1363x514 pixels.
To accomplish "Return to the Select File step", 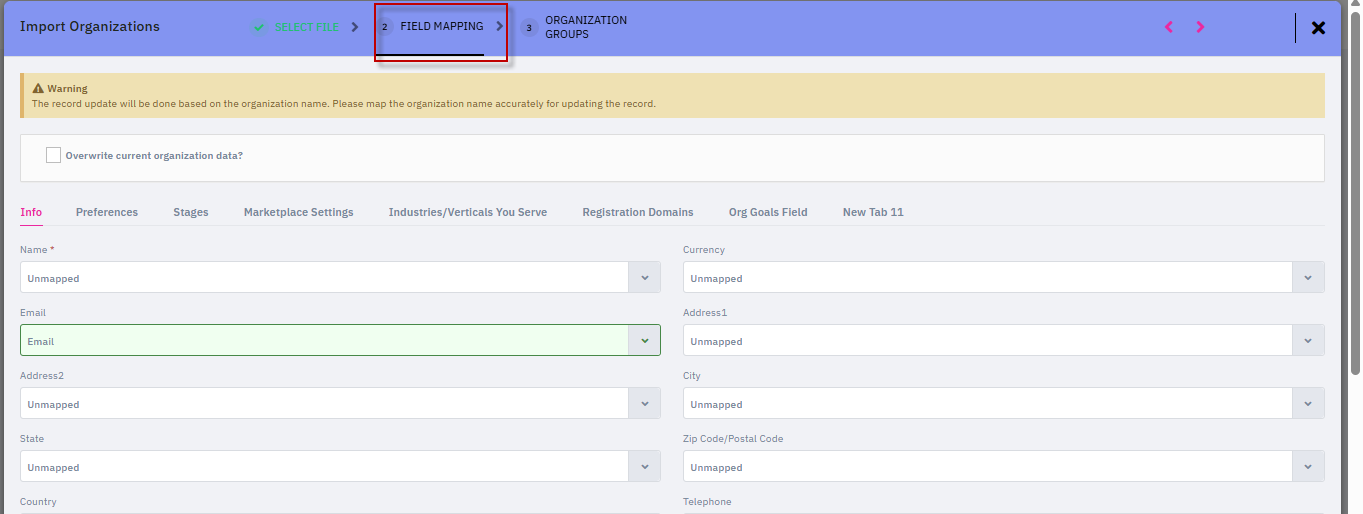I will tap(306, 27).
